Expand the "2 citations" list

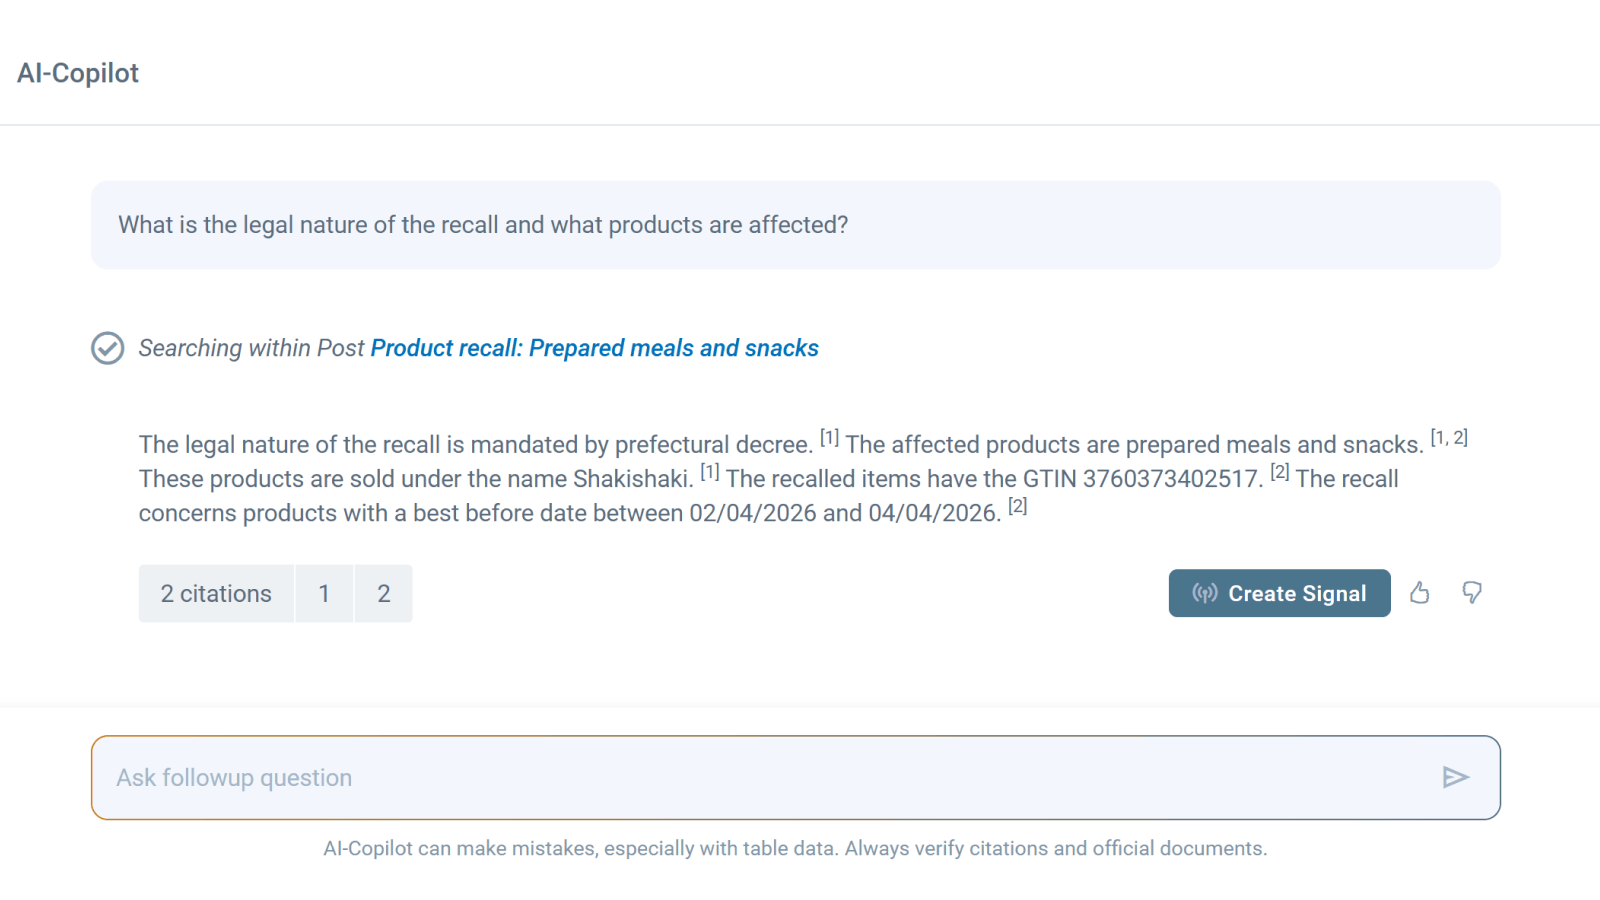[216, 594]
